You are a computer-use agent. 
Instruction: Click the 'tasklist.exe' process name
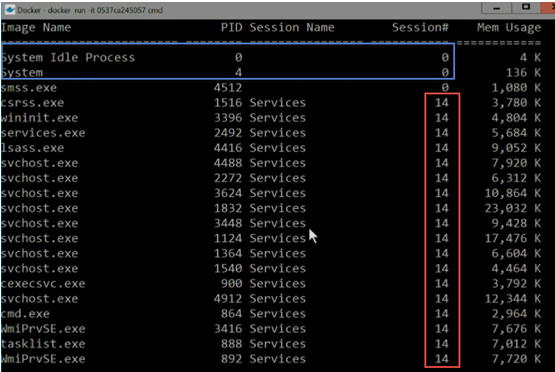pyautogui.click(x=43, y=344)
